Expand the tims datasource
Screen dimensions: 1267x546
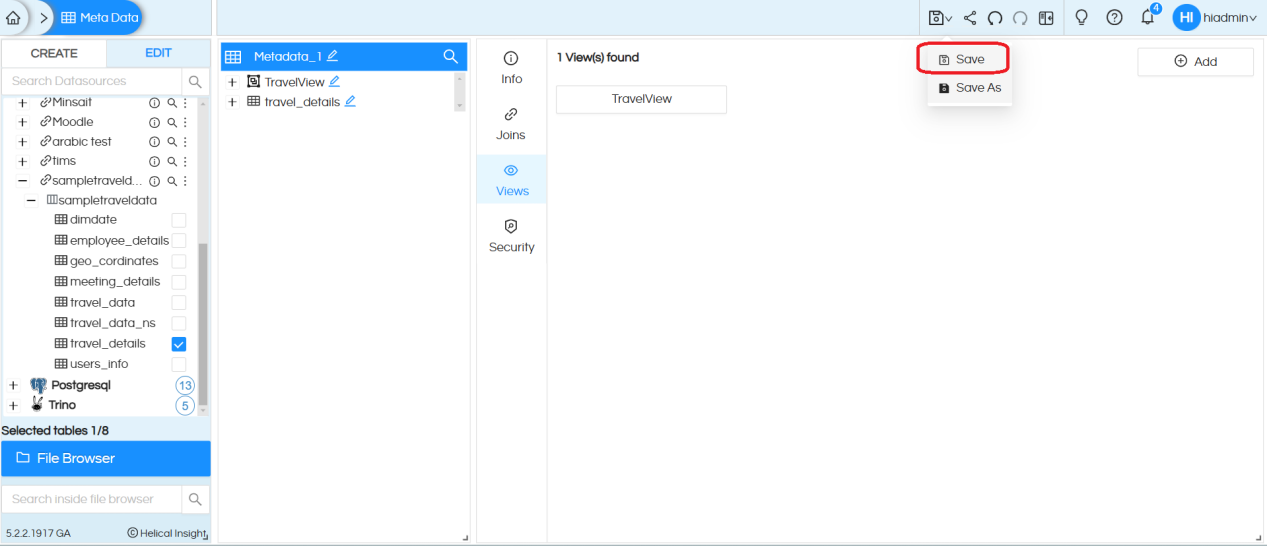[x=22, y=161]
